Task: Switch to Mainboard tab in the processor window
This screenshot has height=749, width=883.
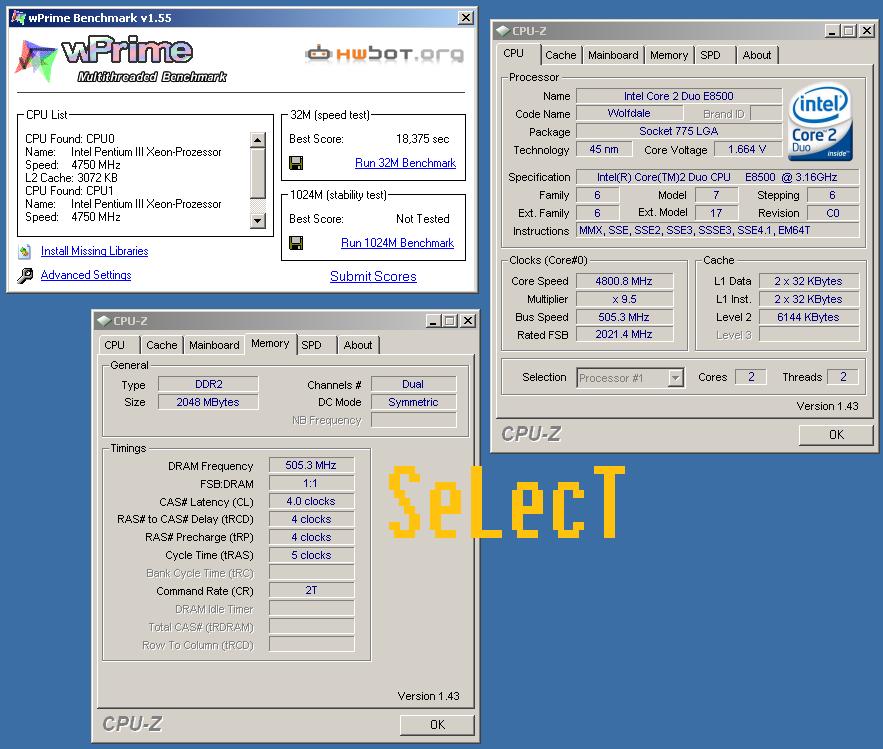Action: coord(613,55)
